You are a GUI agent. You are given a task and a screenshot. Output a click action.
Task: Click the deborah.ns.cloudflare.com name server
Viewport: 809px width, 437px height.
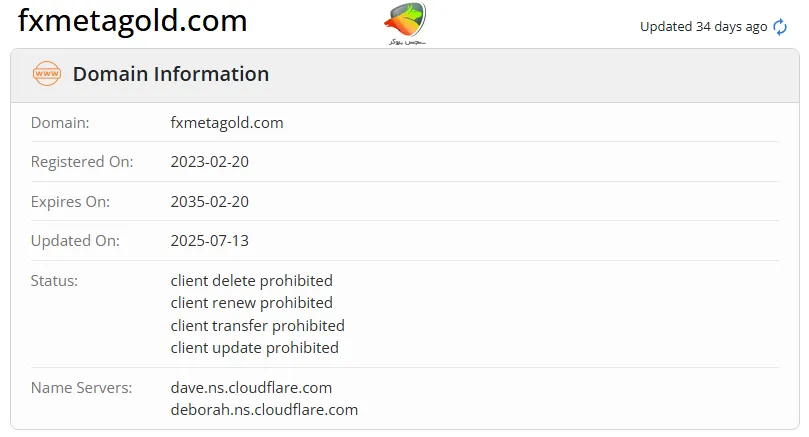point(264,409)
